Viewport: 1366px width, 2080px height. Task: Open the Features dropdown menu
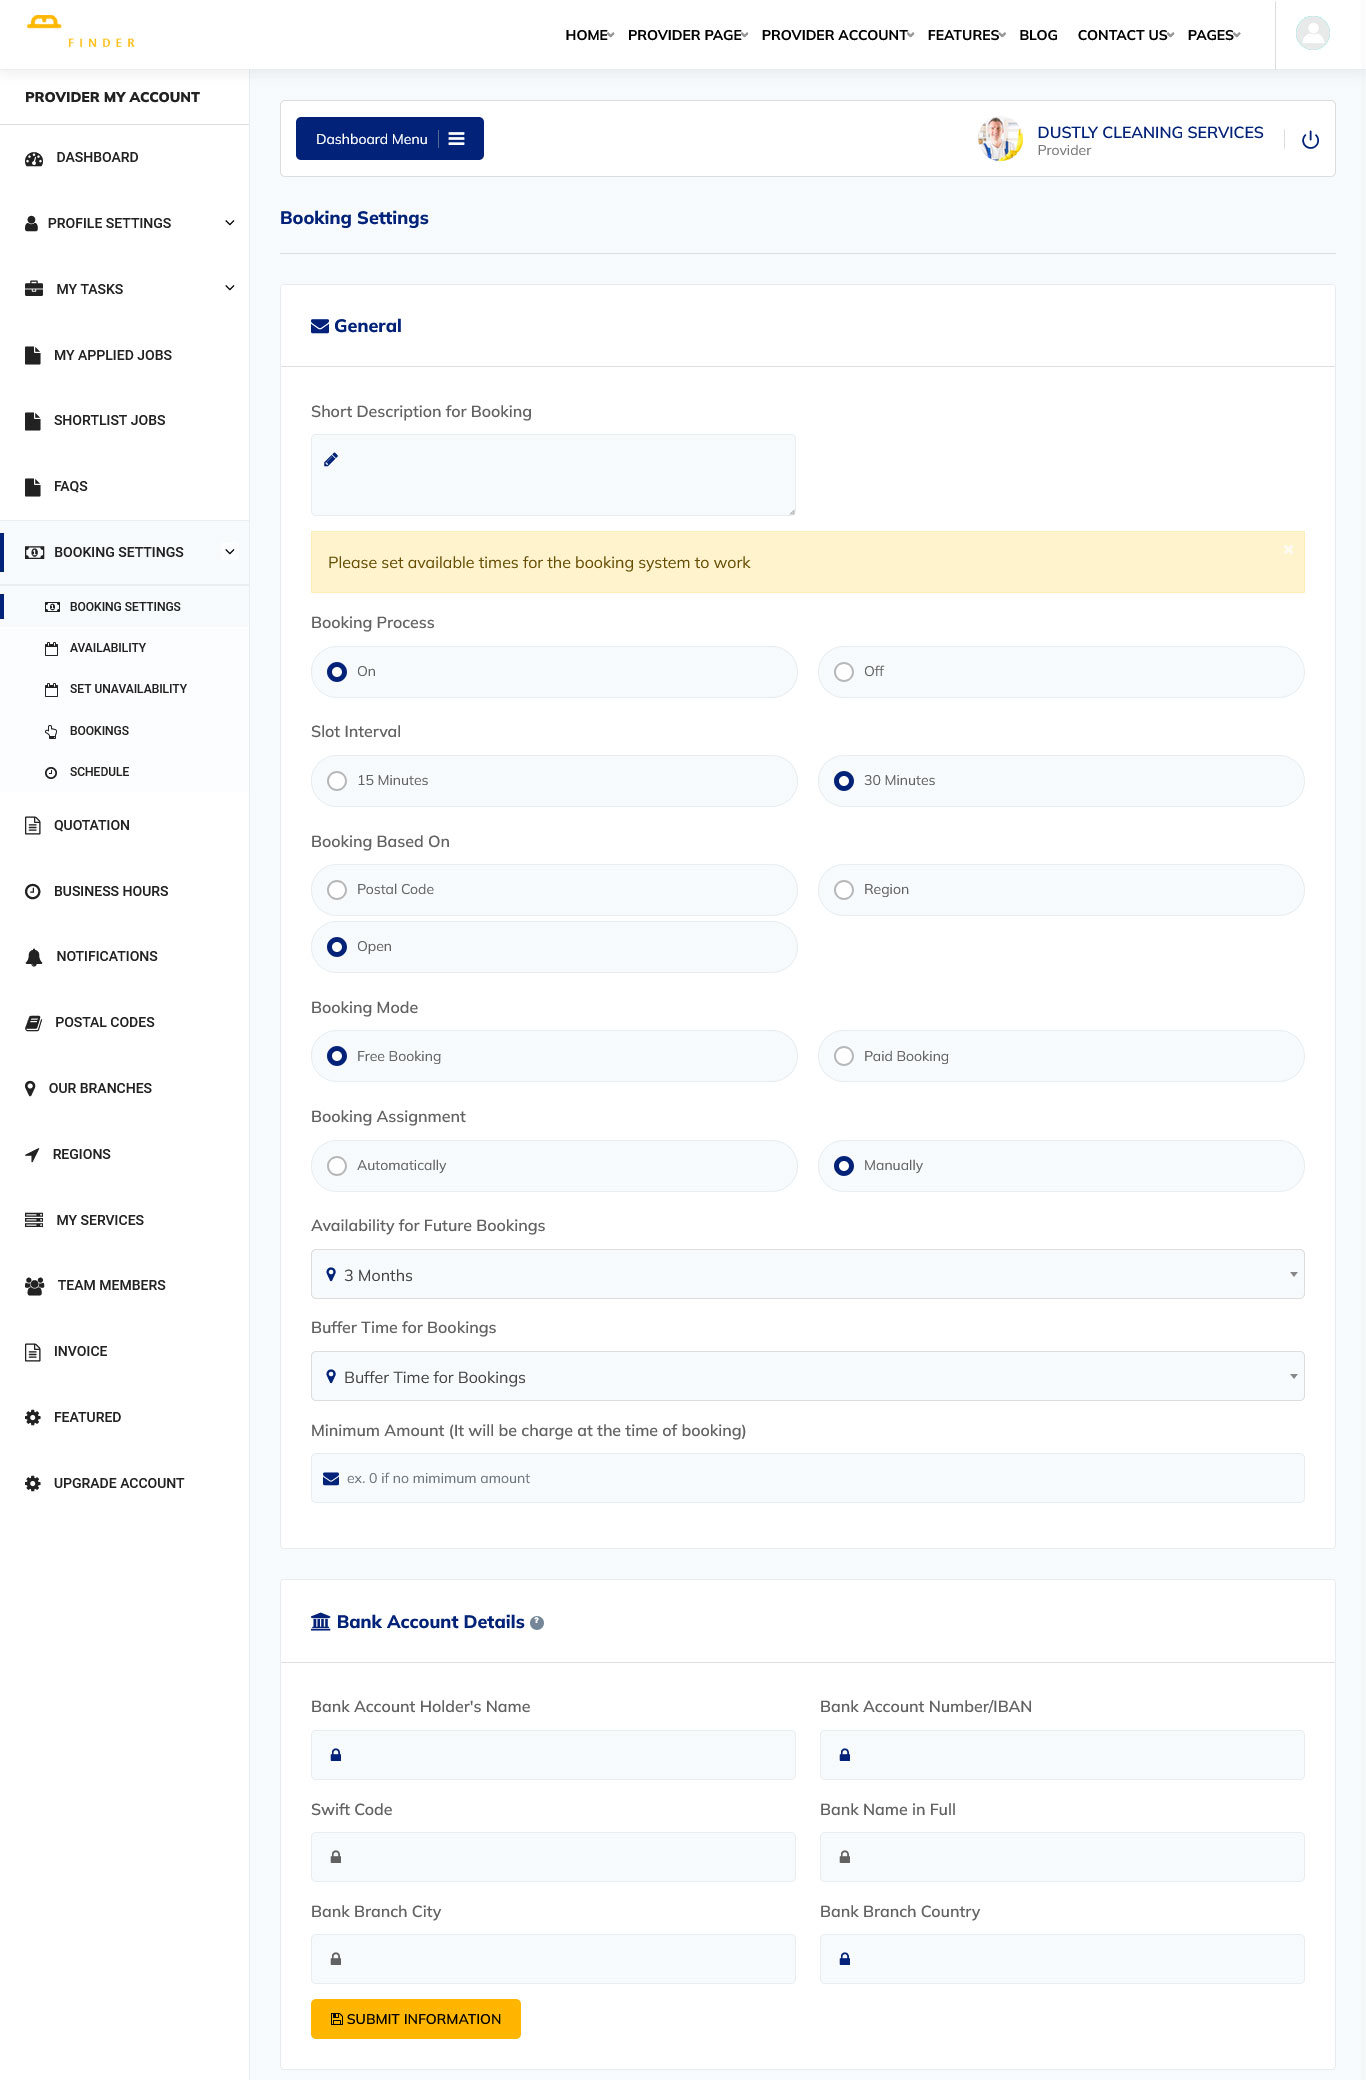pos(966,35)
